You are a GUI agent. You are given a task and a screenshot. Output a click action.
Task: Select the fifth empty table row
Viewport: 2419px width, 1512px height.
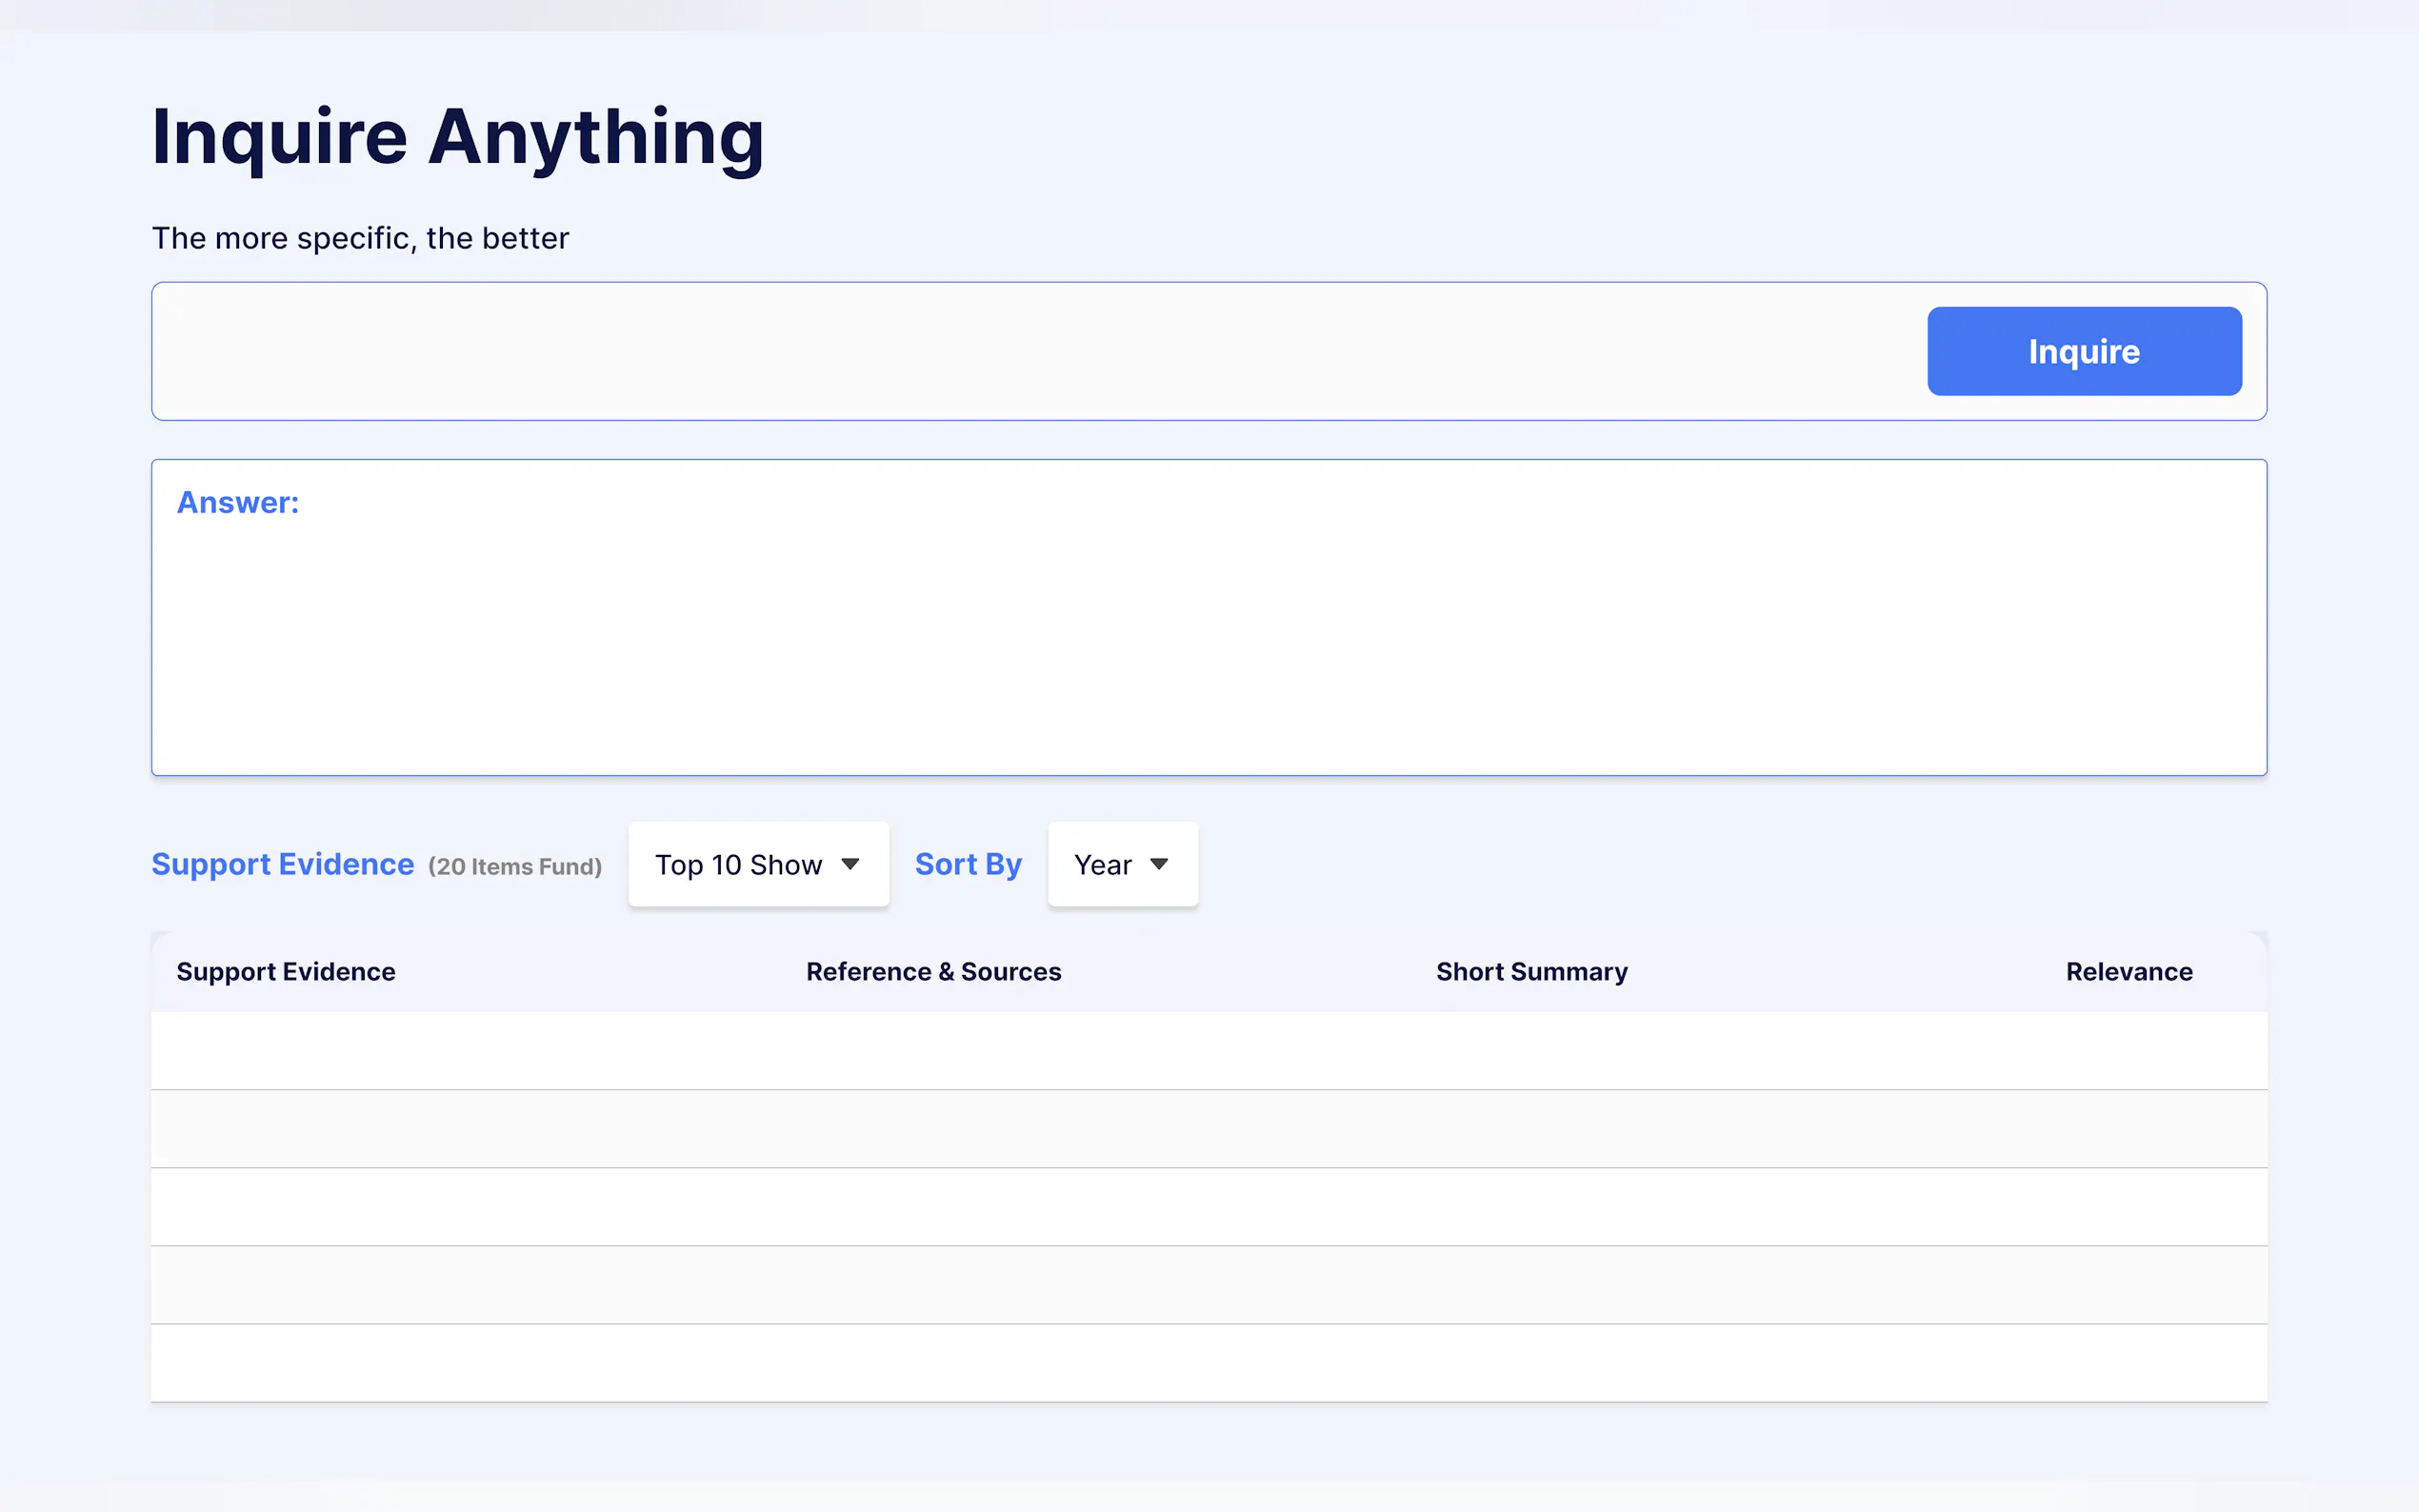click(x=1208, y=1363)
